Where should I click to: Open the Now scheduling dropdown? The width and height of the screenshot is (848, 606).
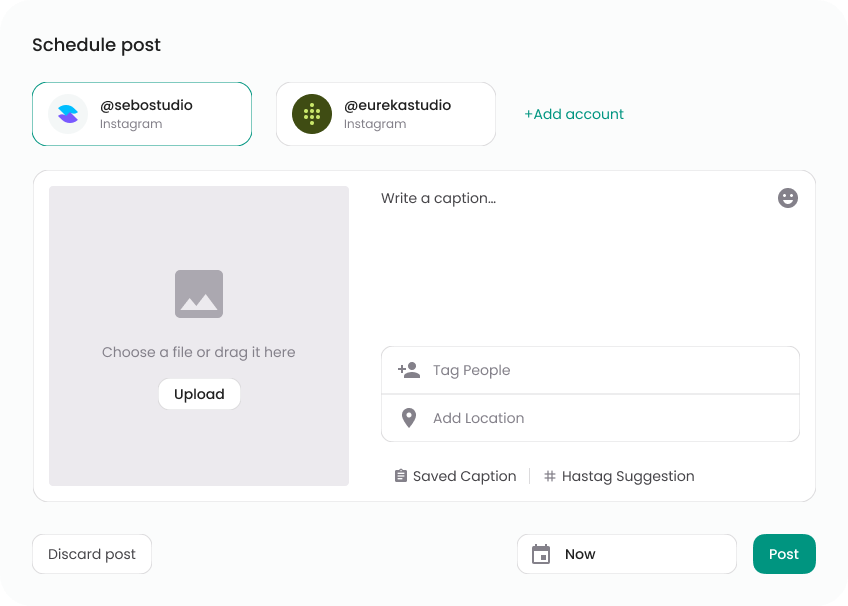point(627,554)
